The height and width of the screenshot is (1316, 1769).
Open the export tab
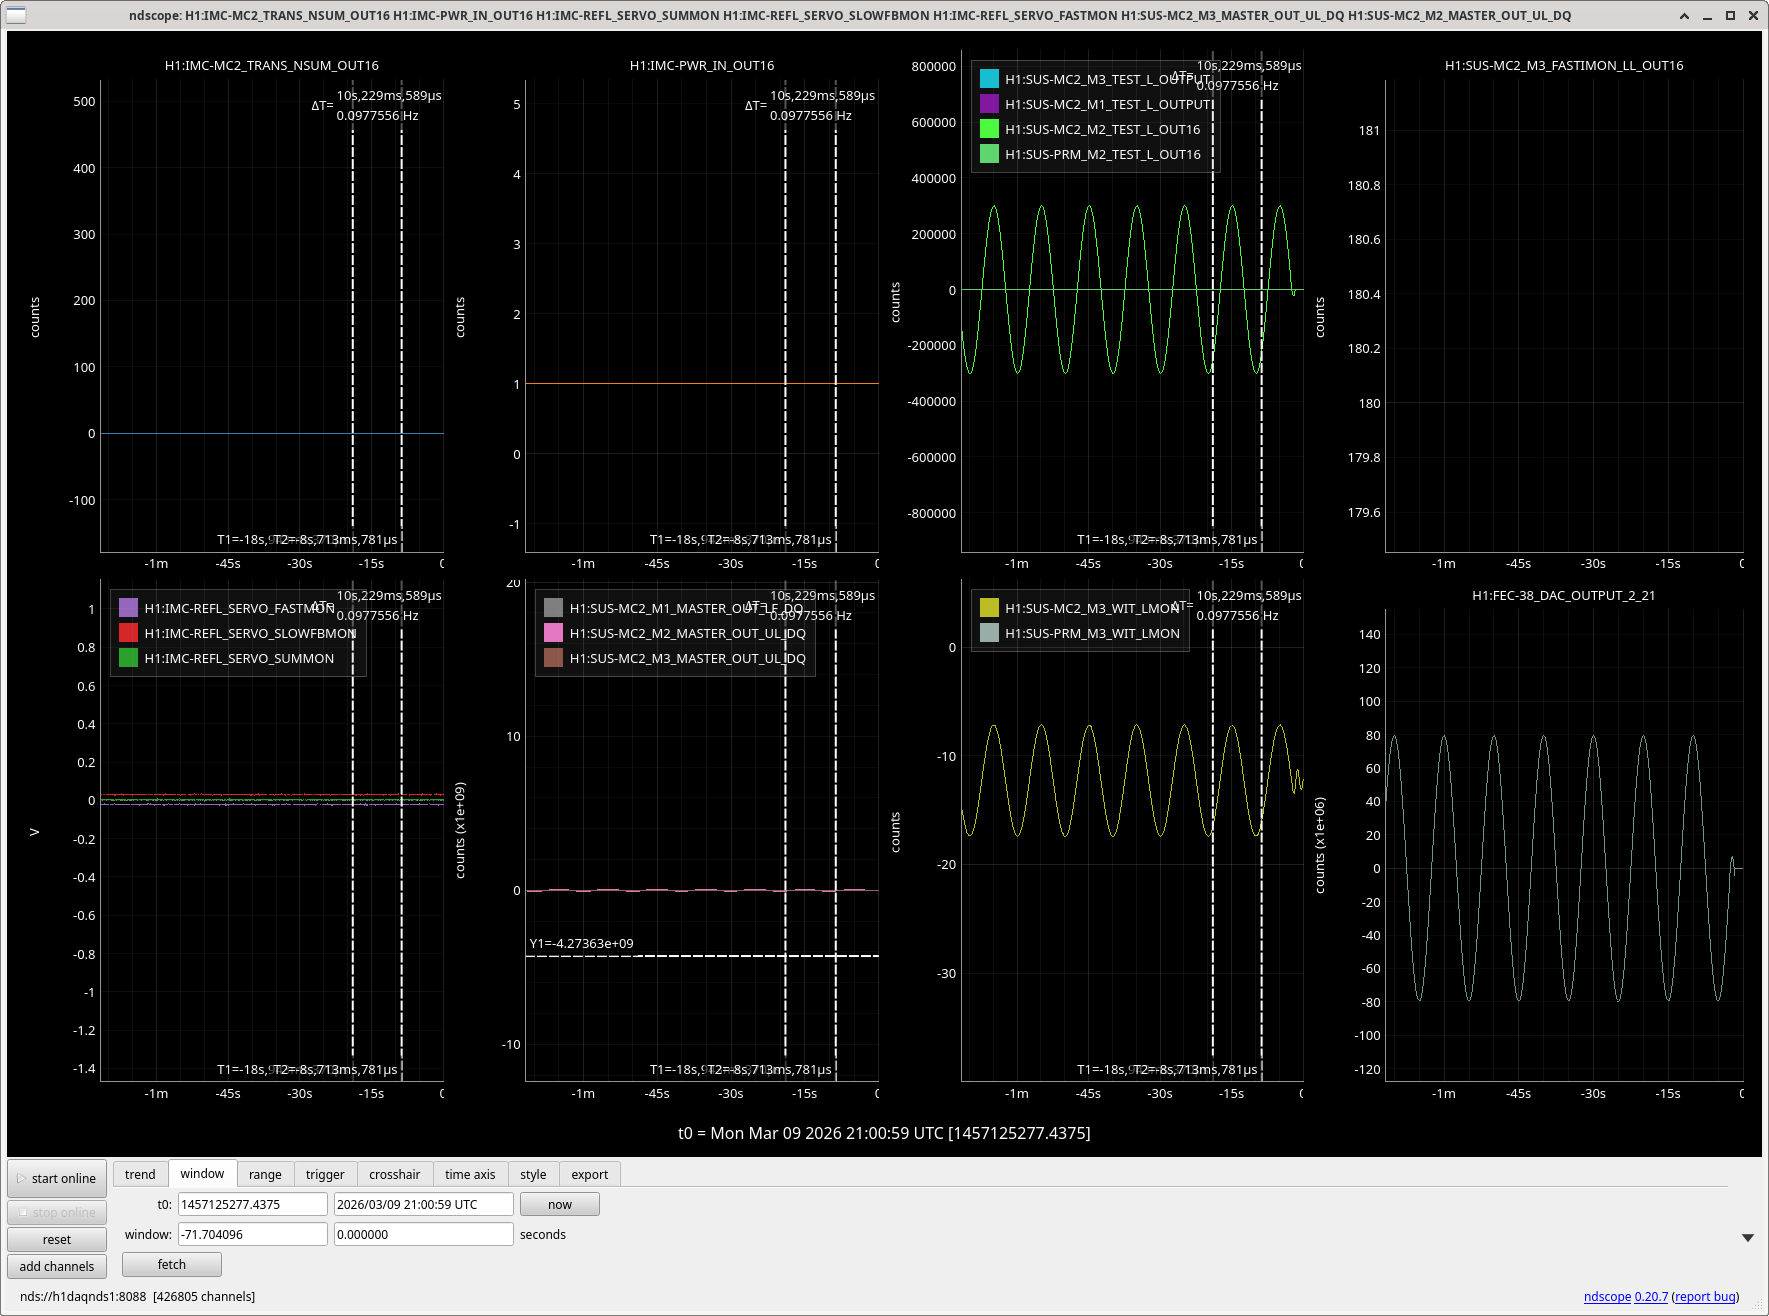tap(590, 1174)
